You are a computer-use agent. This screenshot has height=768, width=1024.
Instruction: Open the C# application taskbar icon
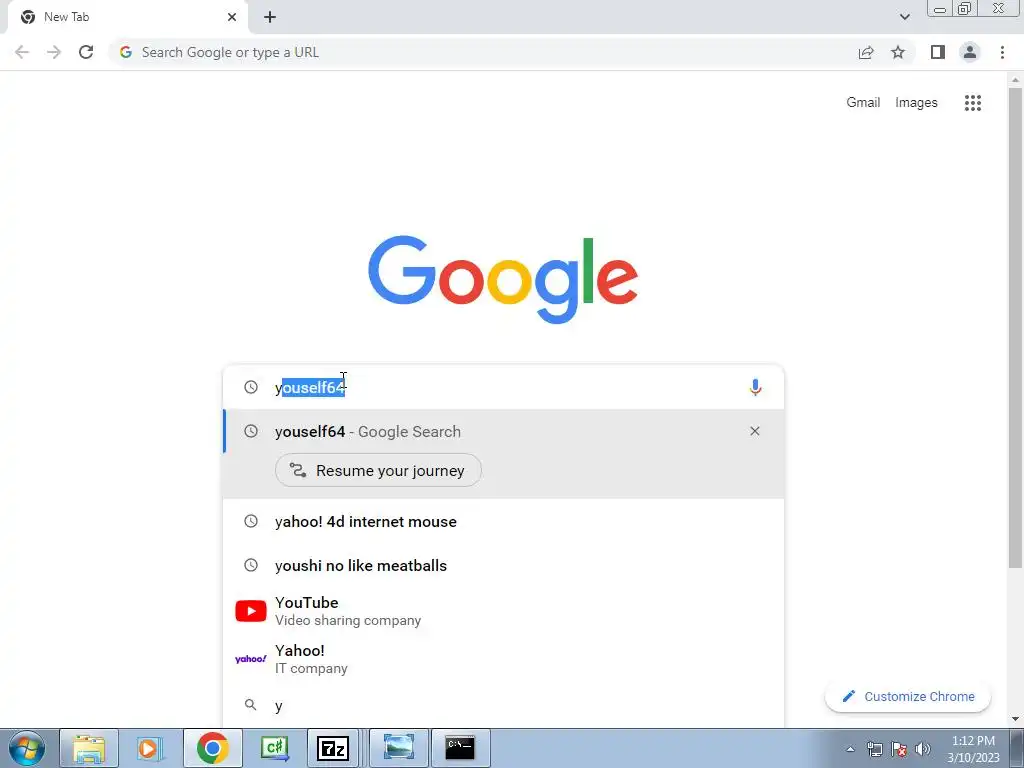(274, 748)
